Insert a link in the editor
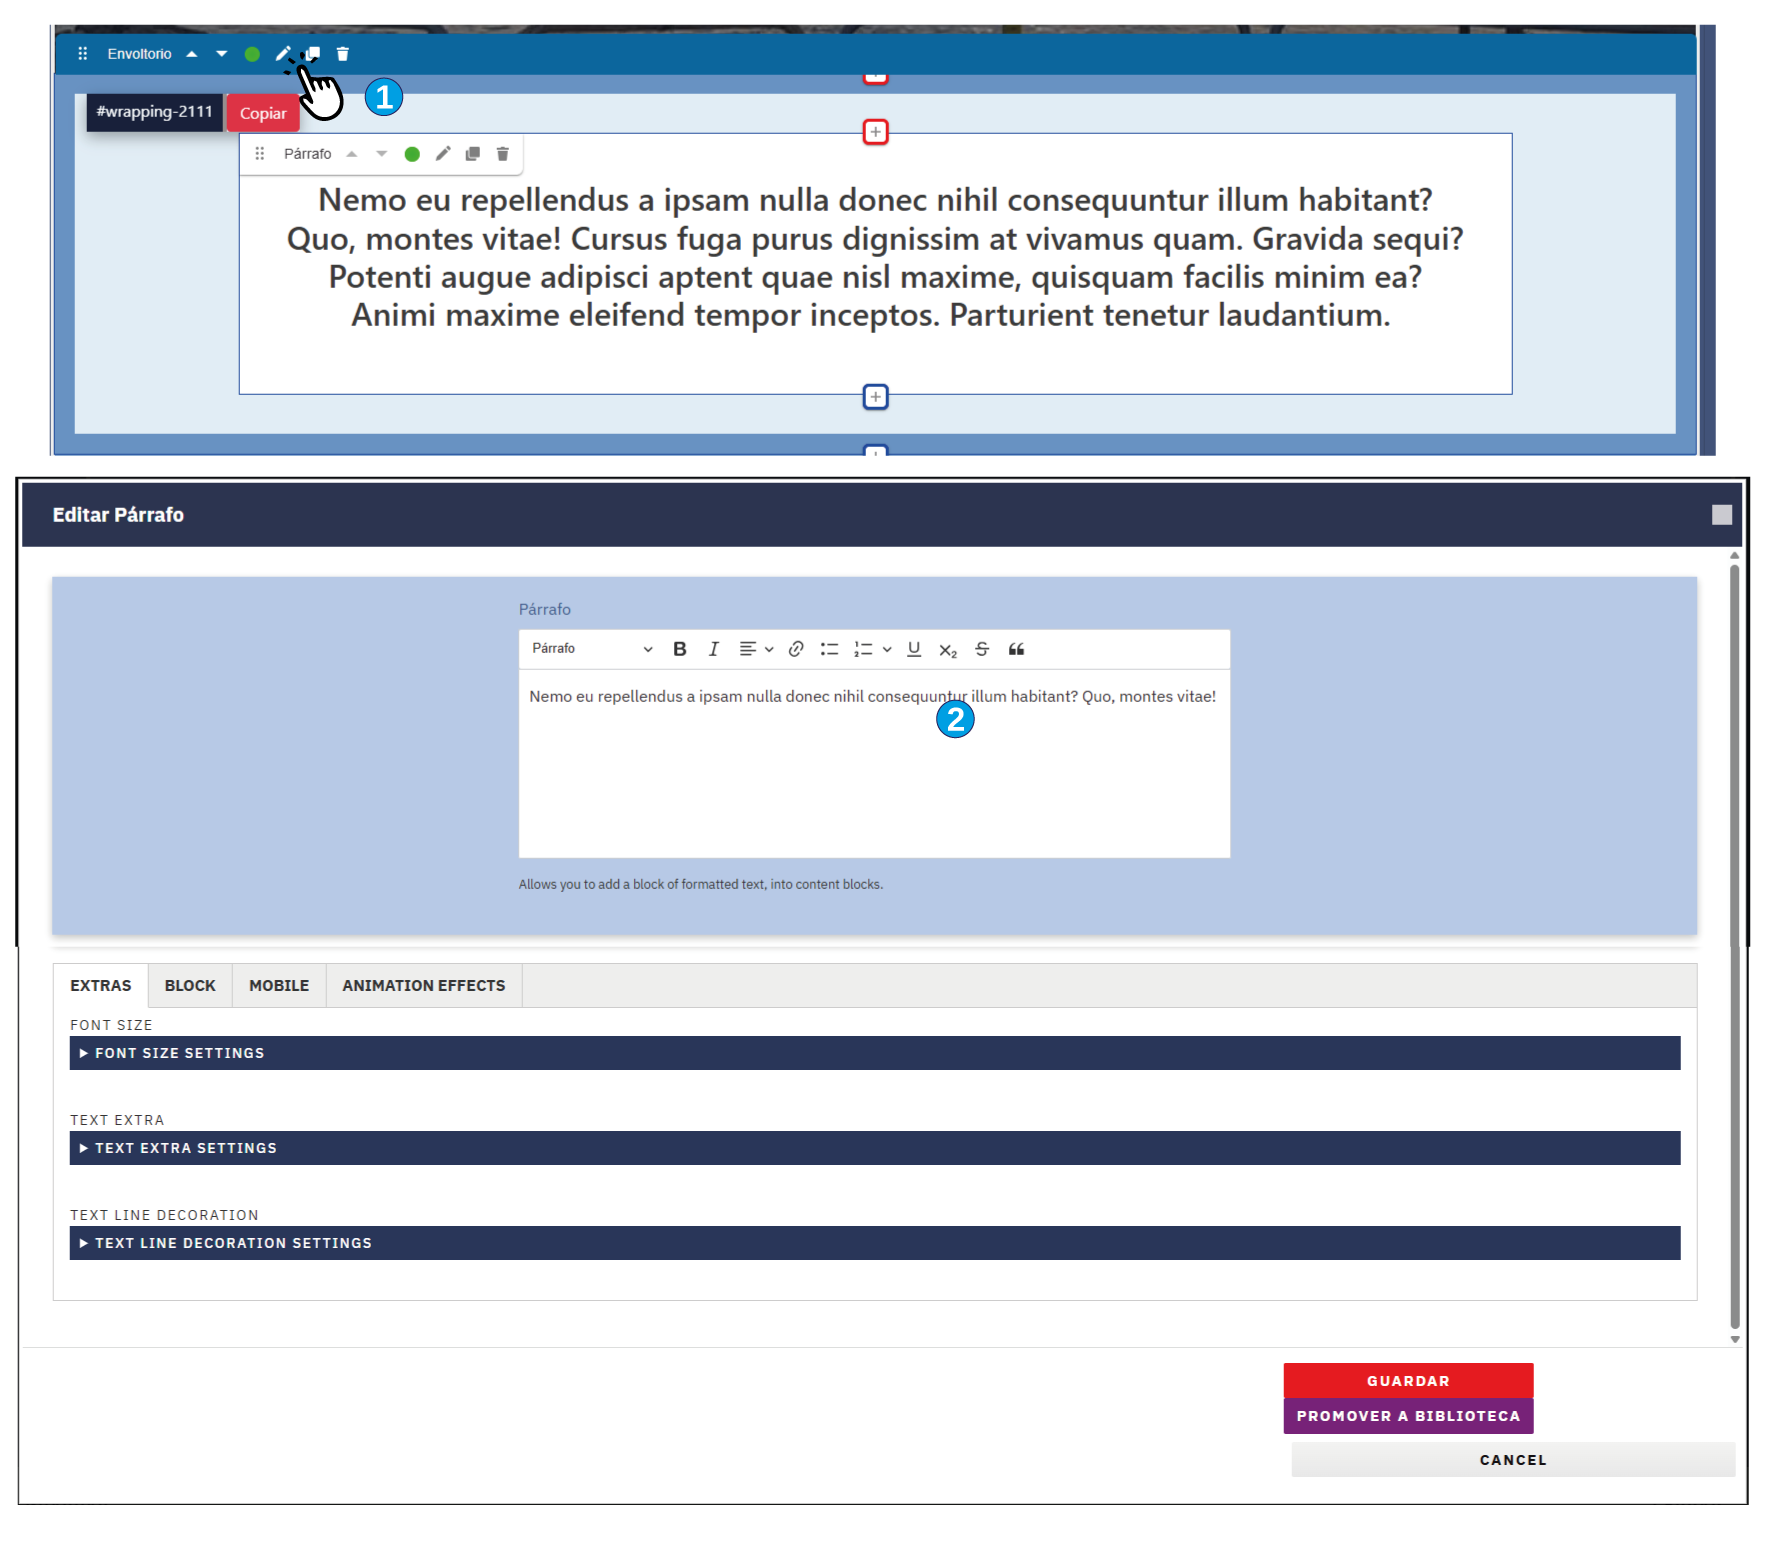1765x1552 pixels. pyautogui.click(x=796, y=649)
